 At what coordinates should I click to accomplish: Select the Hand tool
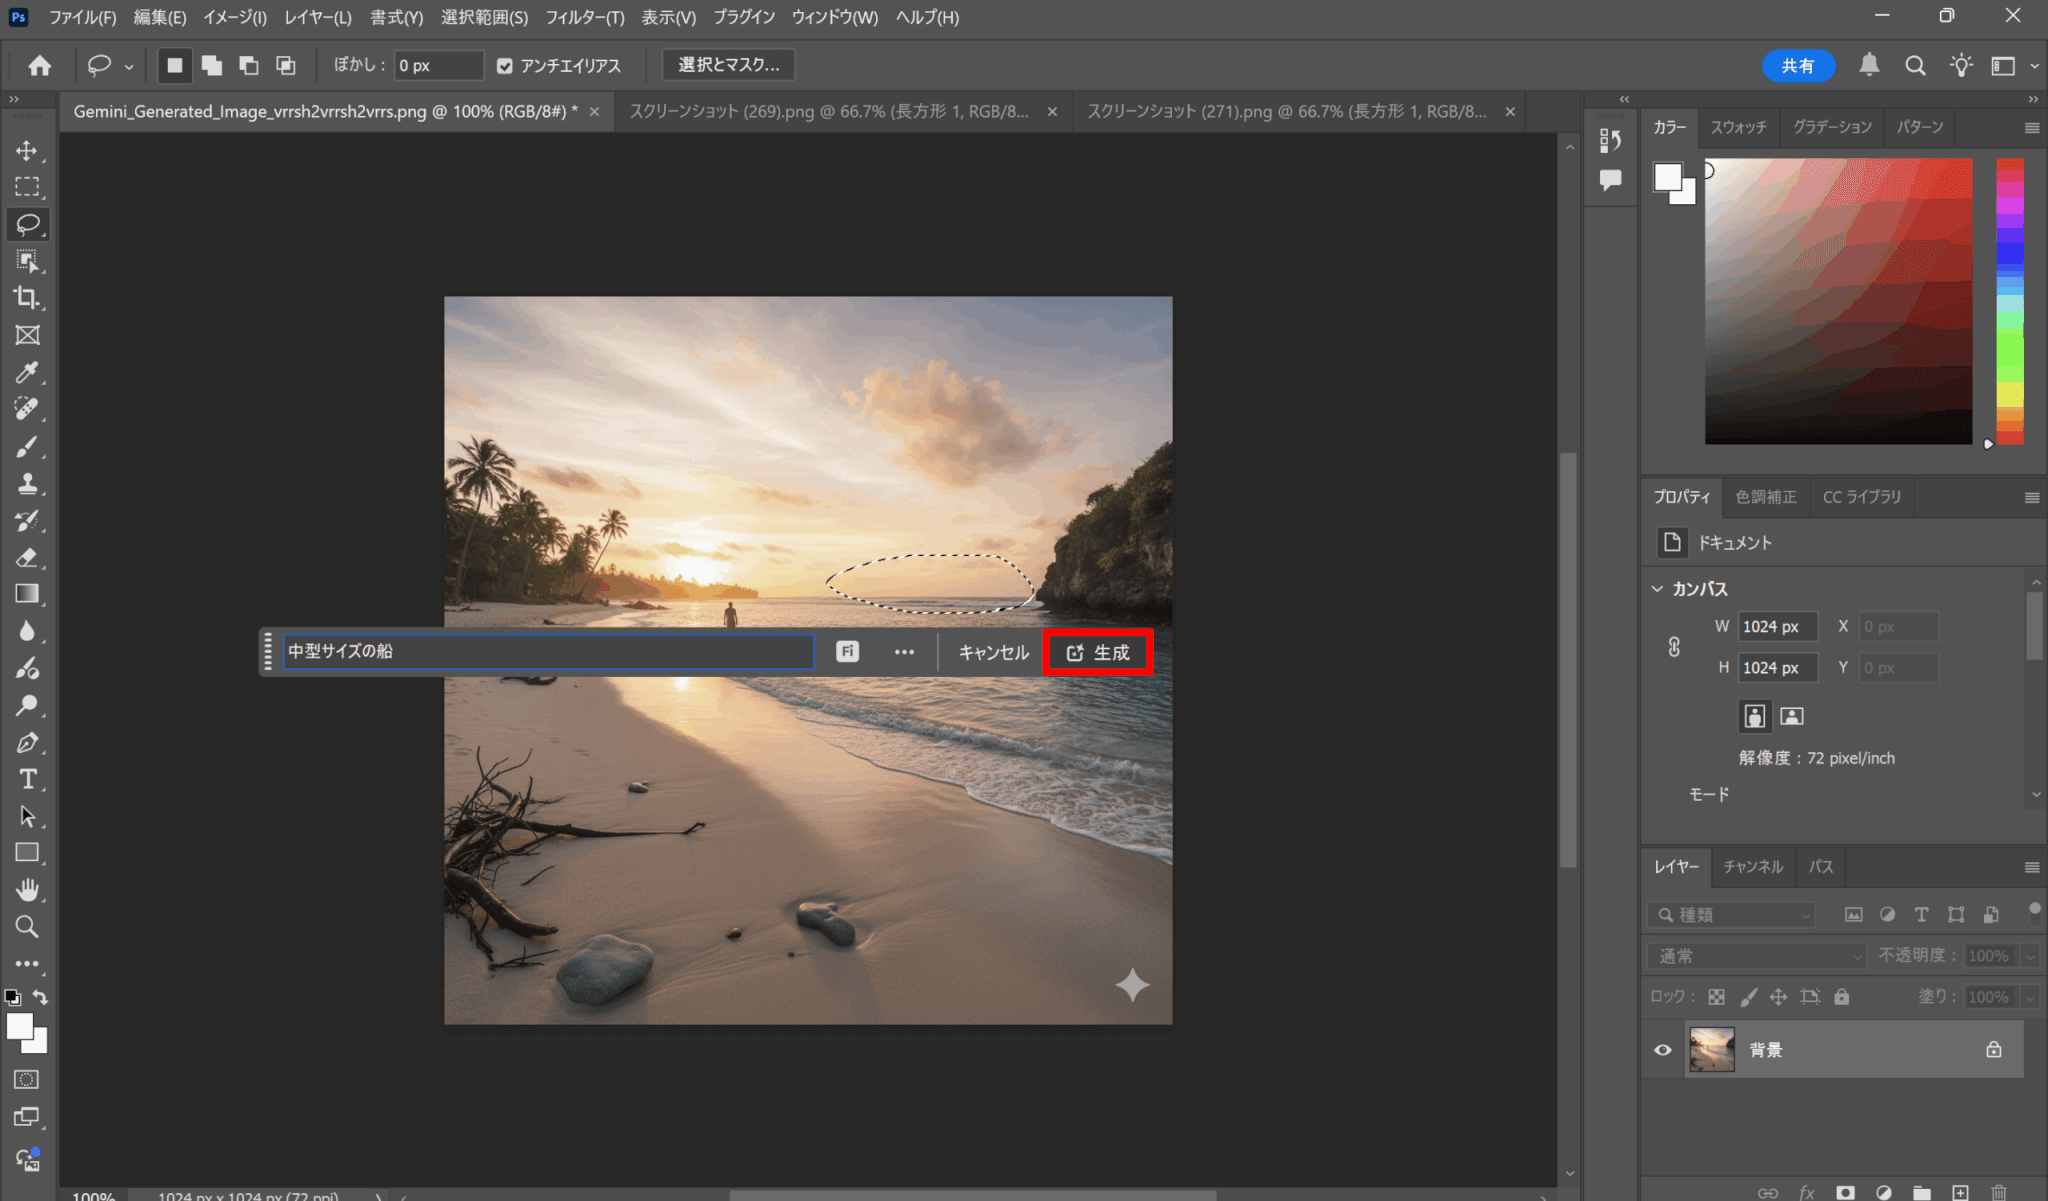tap(27, 889)
